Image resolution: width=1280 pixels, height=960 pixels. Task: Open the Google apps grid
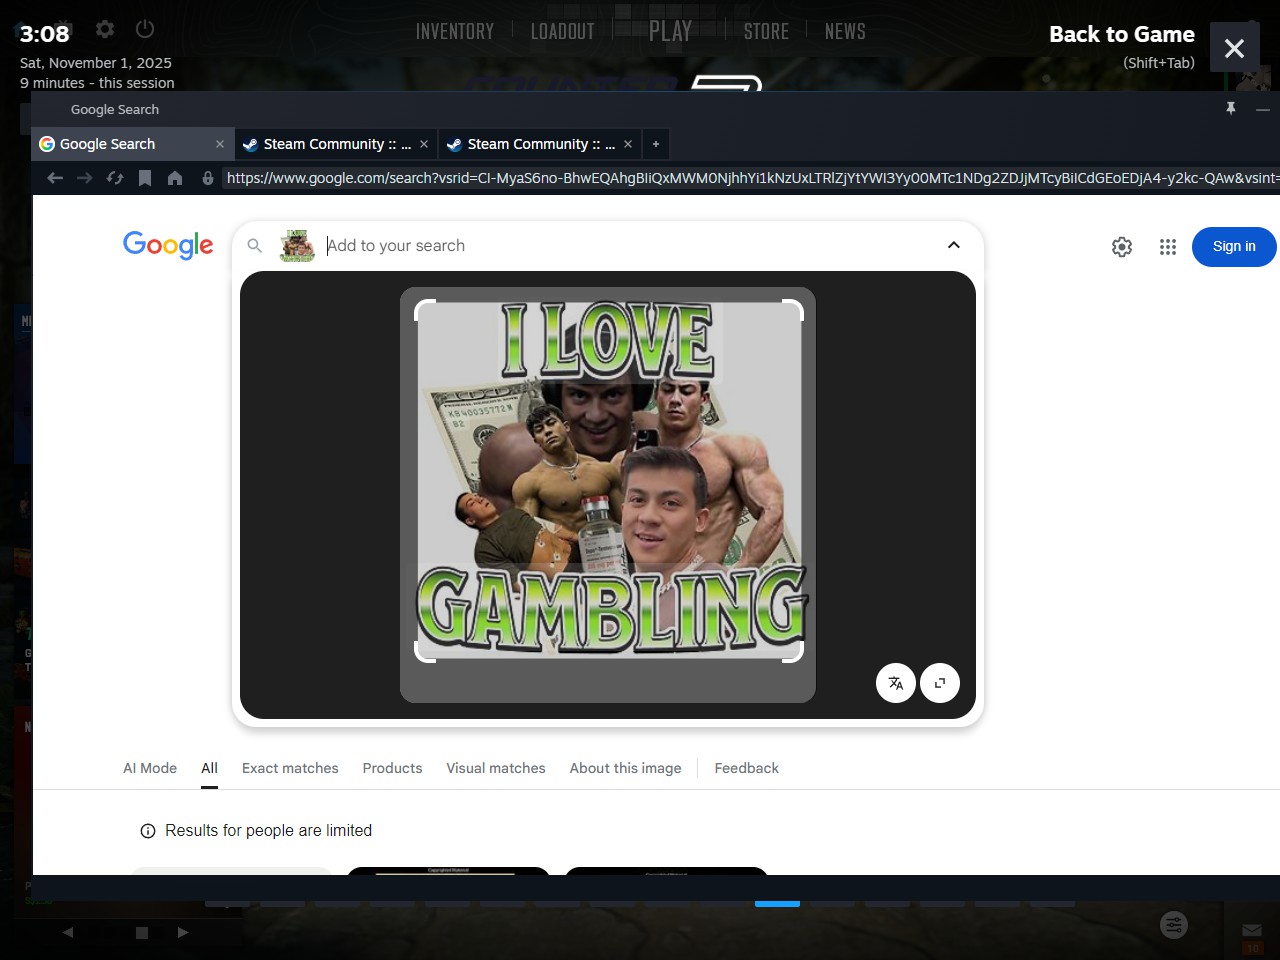click(1168, 247)
